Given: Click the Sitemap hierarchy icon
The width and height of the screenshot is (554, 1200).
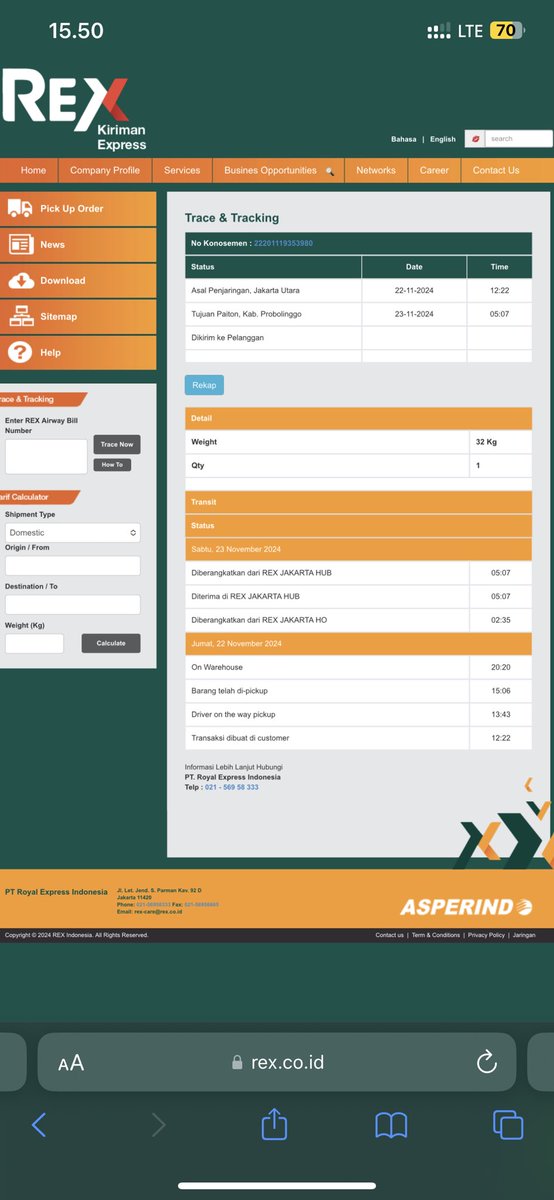Looking at the screenshot, I should coord(20,316).
